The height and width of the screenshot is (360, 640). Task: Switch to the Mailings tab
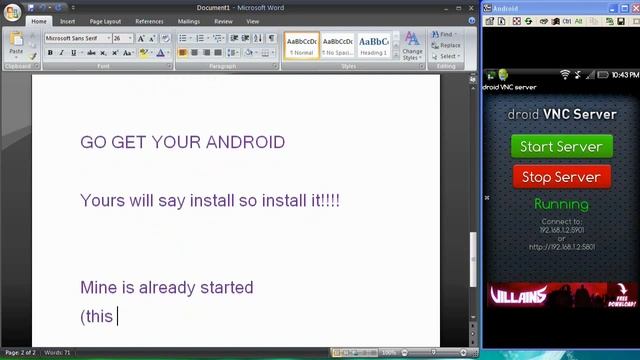[189, 21]
